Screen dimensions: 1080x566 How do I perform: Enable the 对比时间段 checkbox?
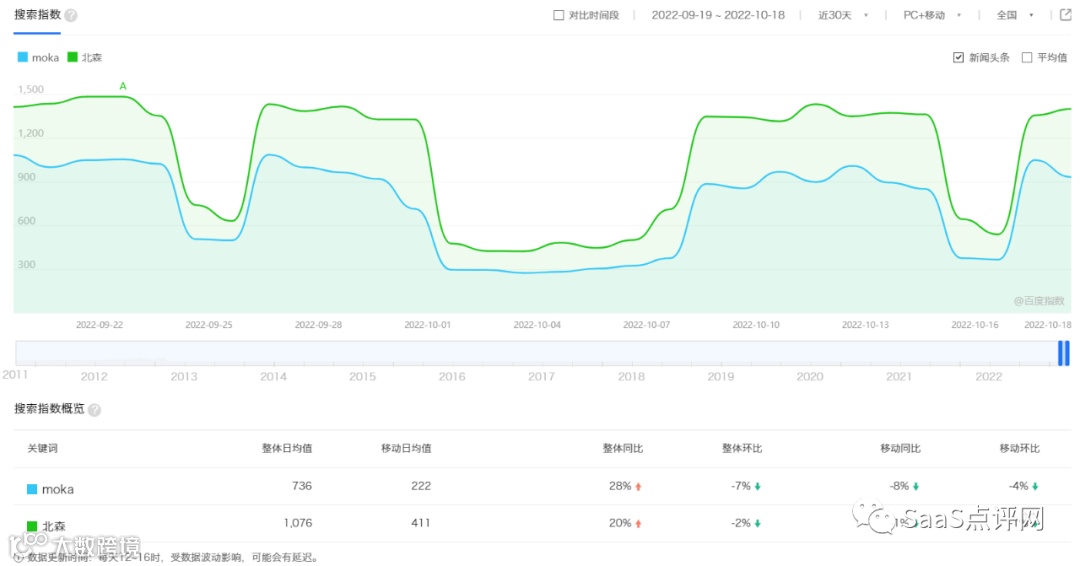(x=559, y=15)
